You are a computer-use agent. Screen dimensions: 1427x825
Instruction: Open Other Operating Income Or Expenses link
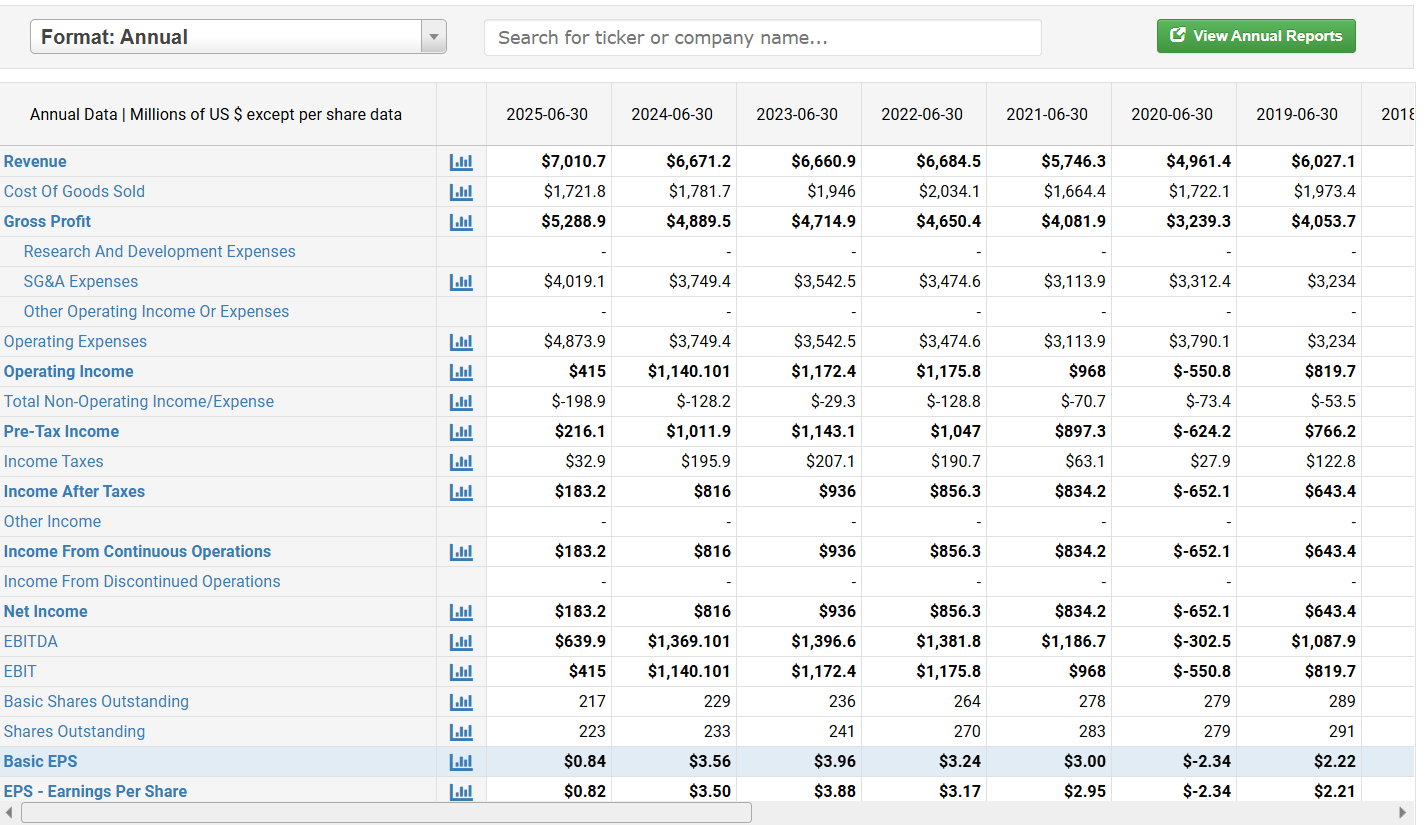click(156, 311)
